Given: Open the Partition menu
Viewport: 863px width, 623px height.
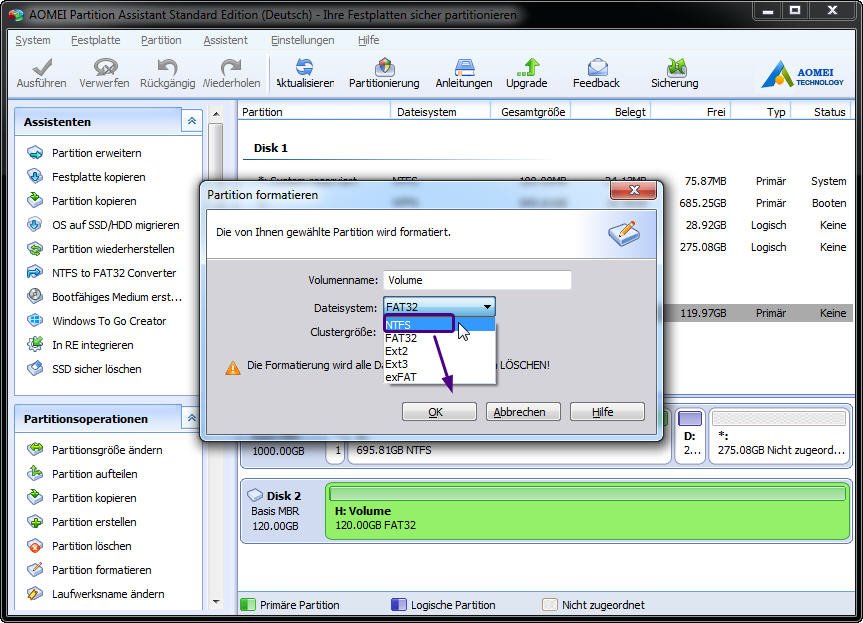Looking at the screenshot, I should pyautogui.click(x=161, y=40).
